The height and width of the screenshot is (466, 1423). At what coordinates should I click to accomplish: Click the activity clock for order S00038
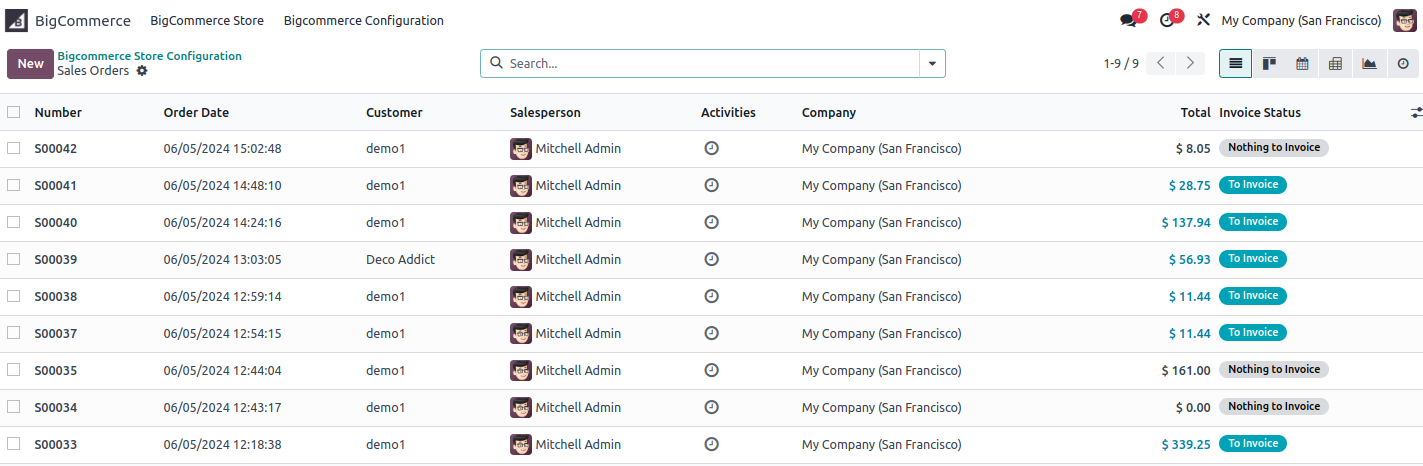pos(711,296)
